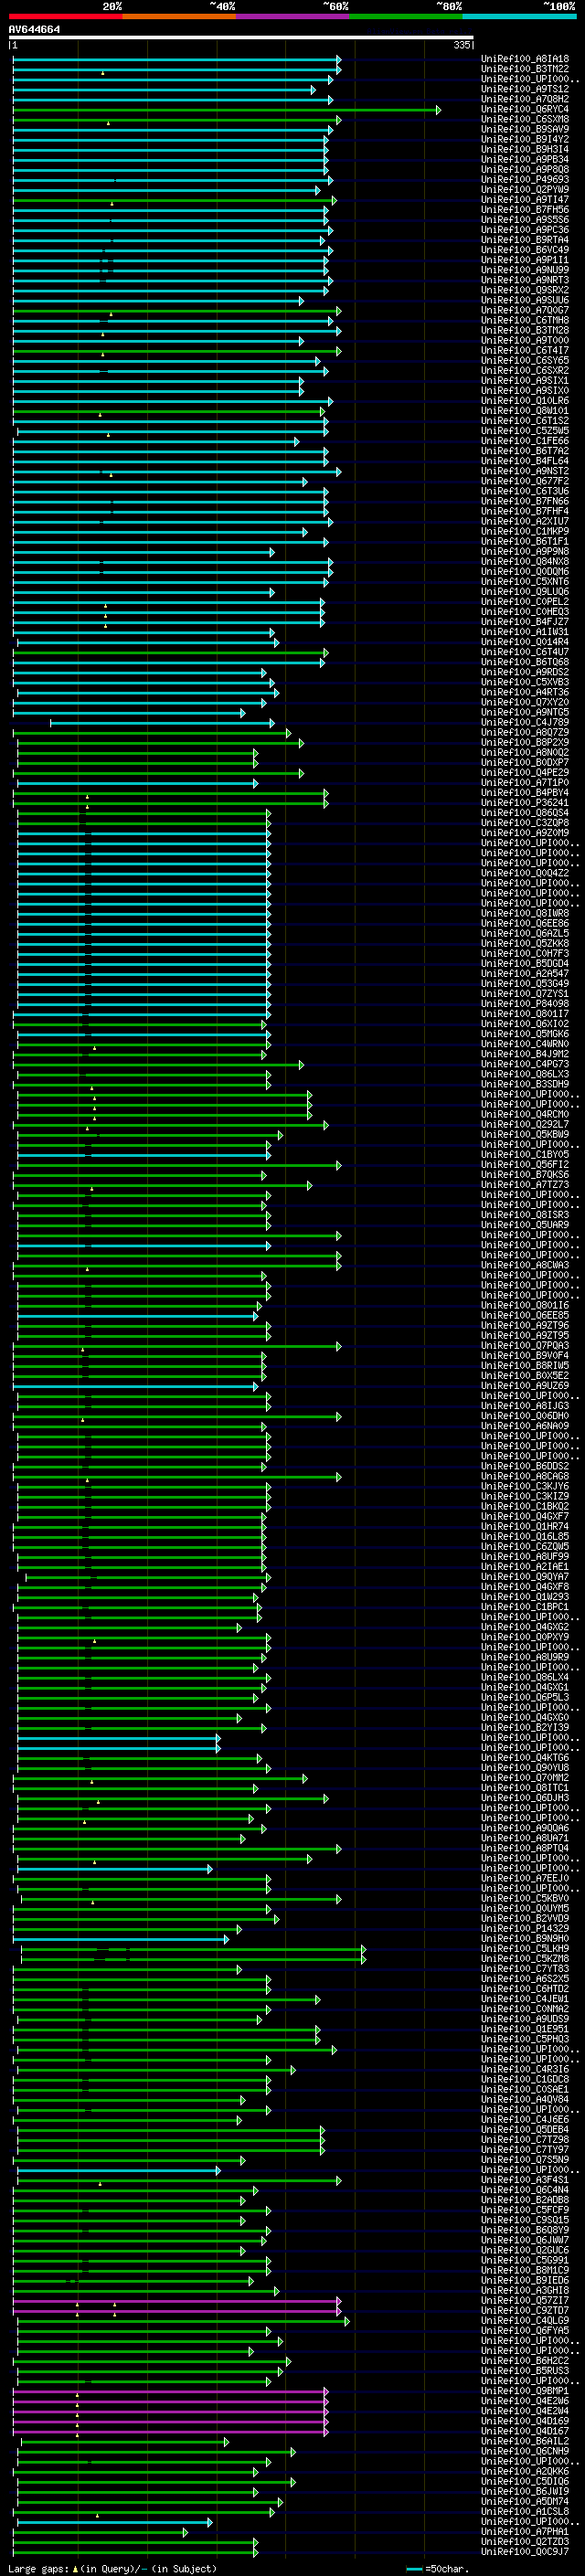This screenshot has height=2576, width=585.
Task: Select hit UniRef100_C4J789
Action: coord(525,722)
